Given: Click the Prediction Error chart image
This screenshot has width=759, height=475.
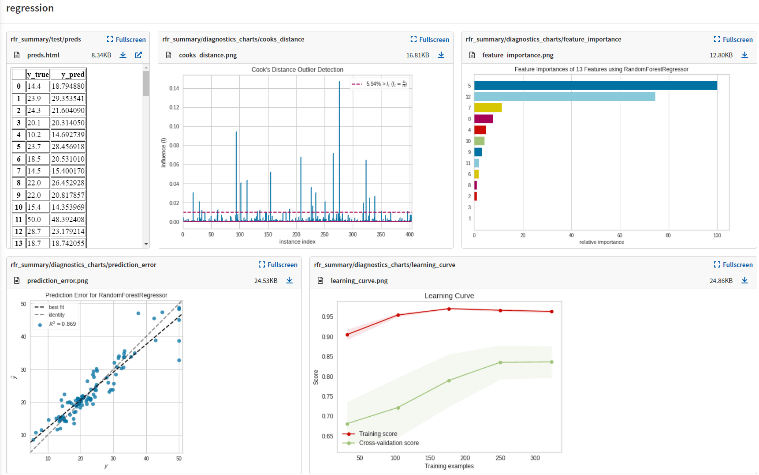Looking at the screenshot, I should 97,380.
